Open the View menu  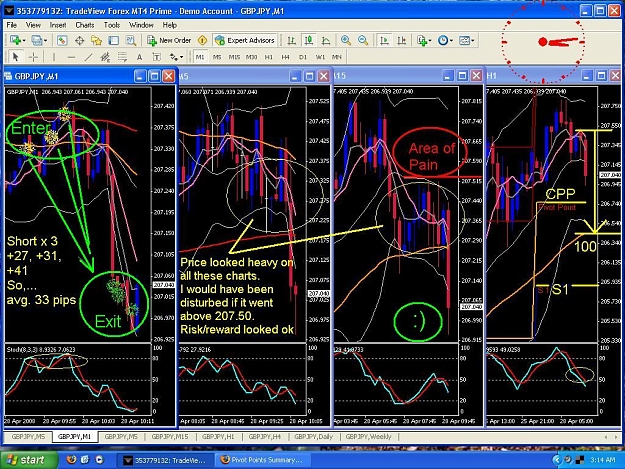[x=33, y=25]
